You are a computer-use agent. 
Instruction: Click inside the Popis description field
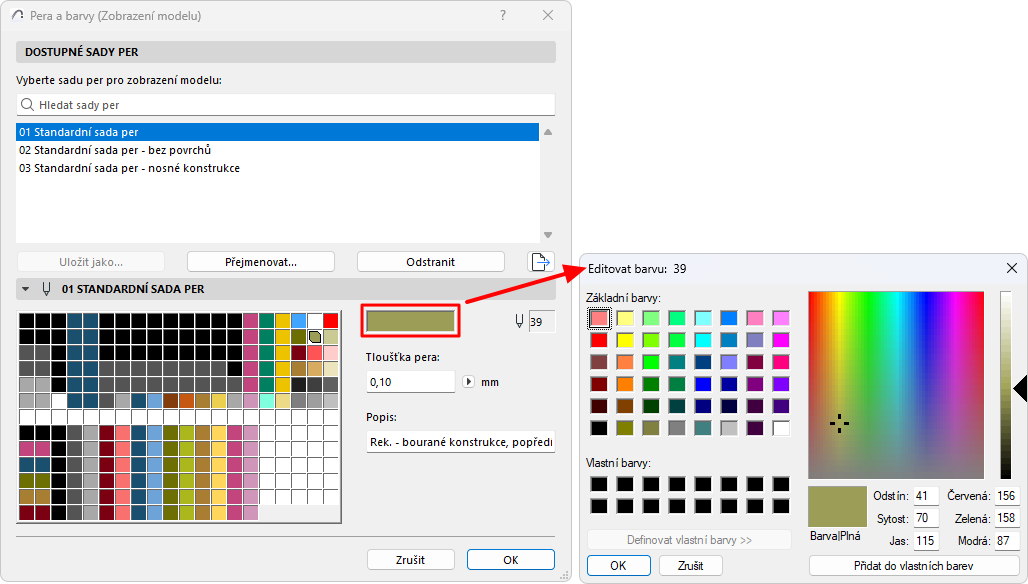(460, 443)
